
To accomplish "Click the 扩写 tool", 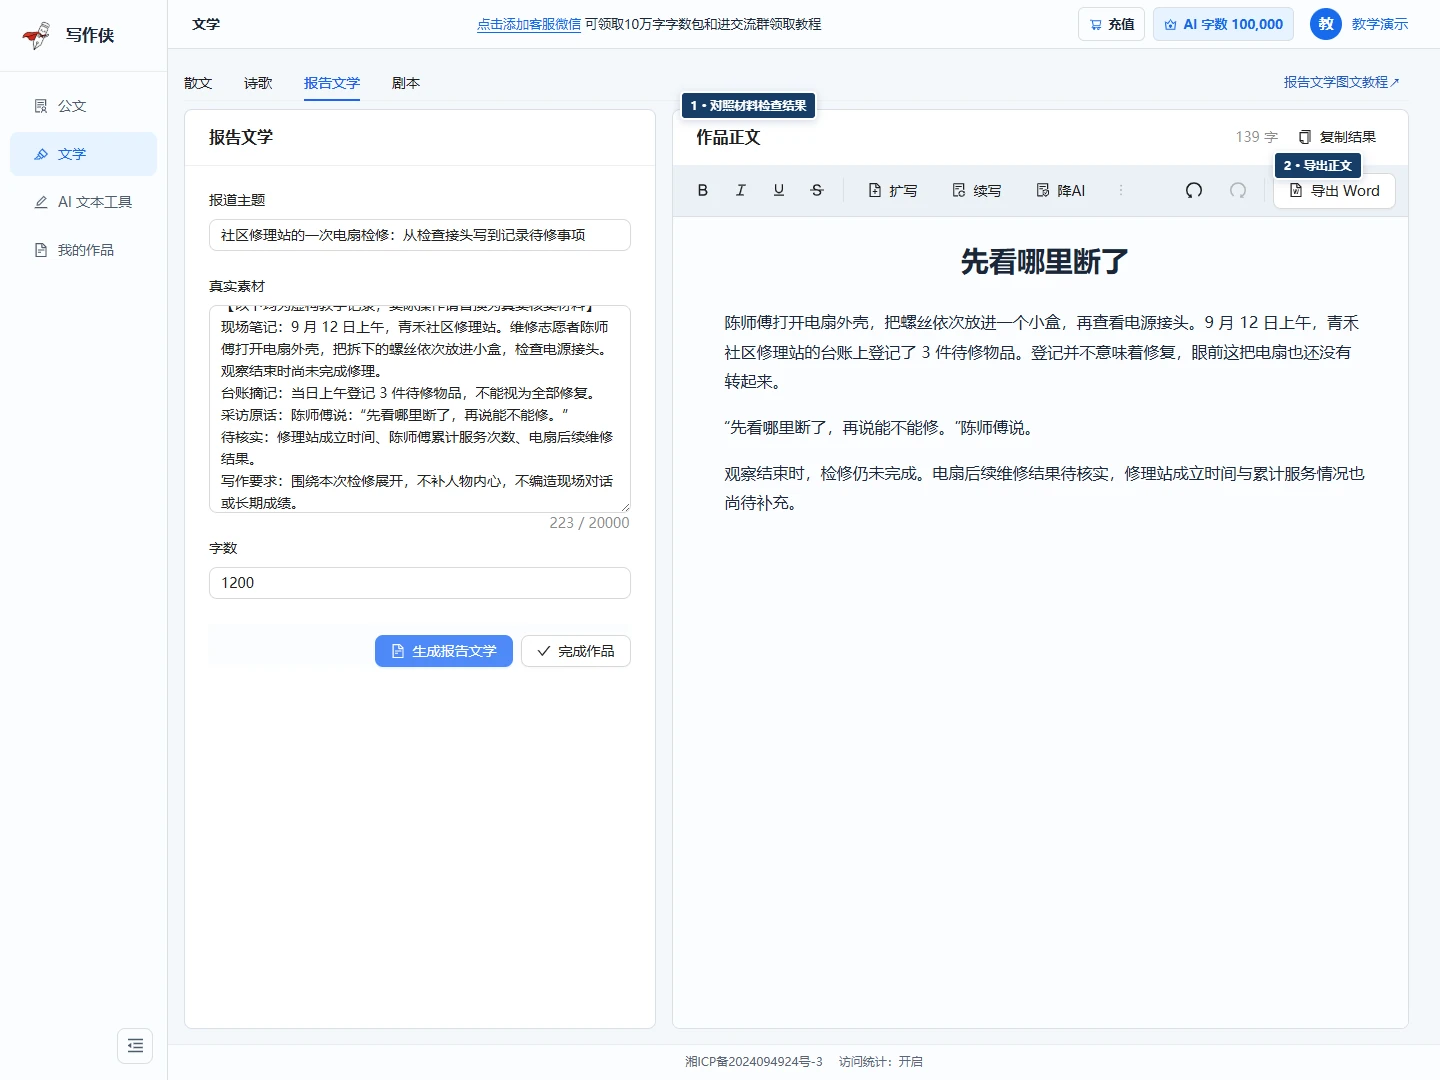I will point(893,190).
